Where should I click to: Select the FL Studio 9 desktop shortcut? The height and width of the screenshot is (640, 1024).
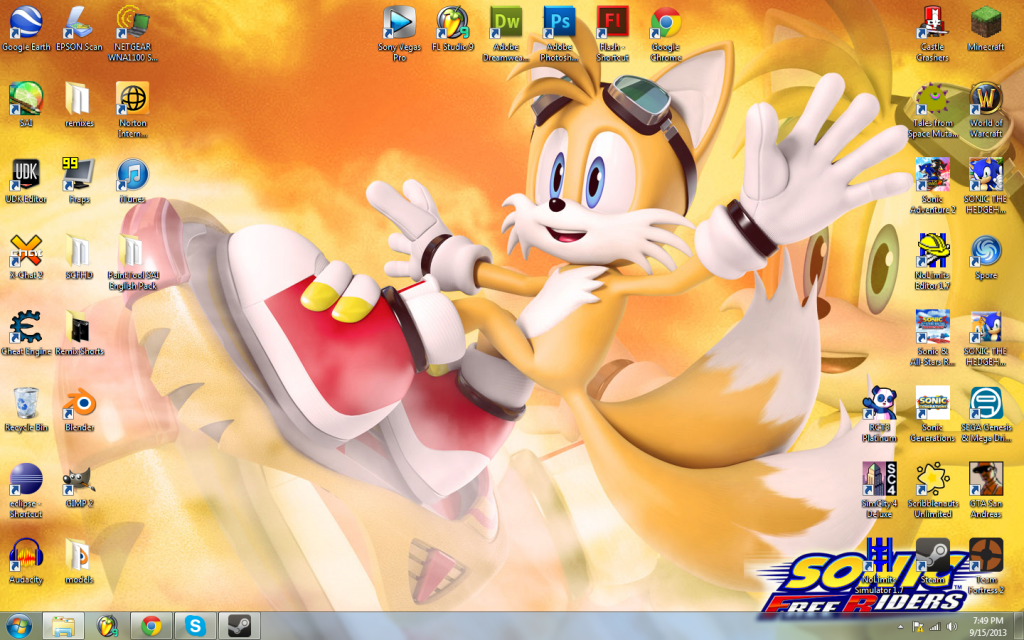[453, 29]
